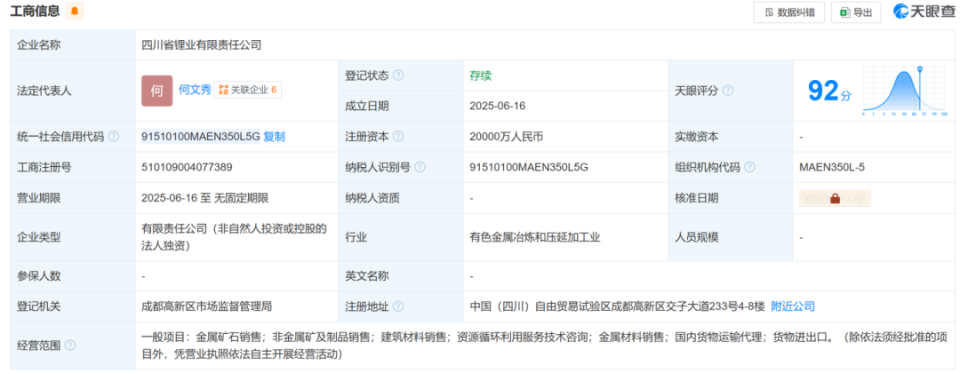Click the red 何 avatar
Image resolution: width=960 pixels, height=374 pixels.
tap(157, 91)
